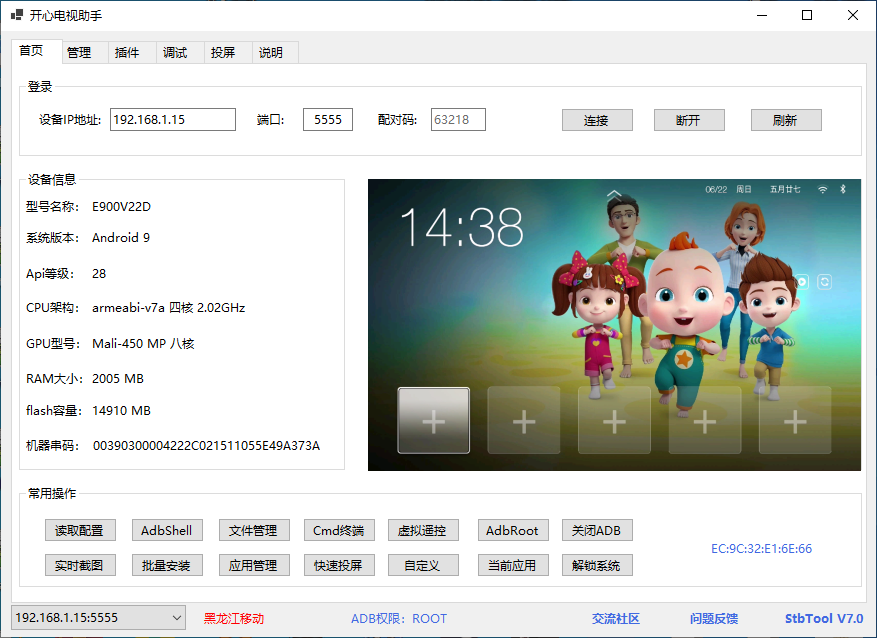
Task: Click the 自定义 button
Action: coord(423,565)
